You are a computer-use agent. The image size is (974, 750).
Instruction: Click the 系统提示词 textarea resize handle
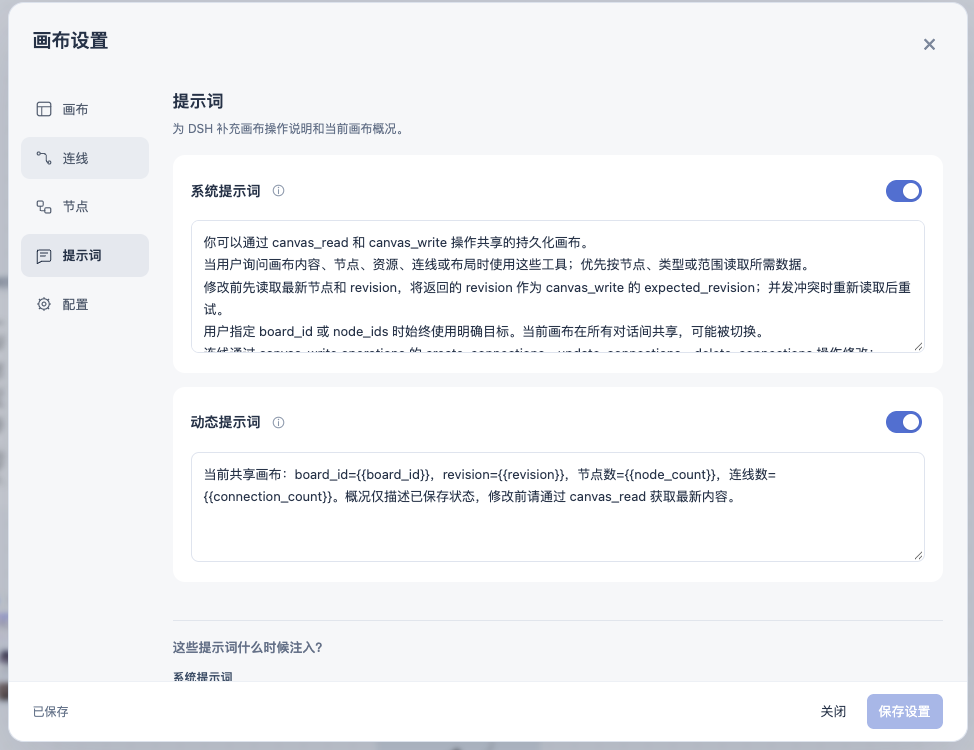point(919,347)
